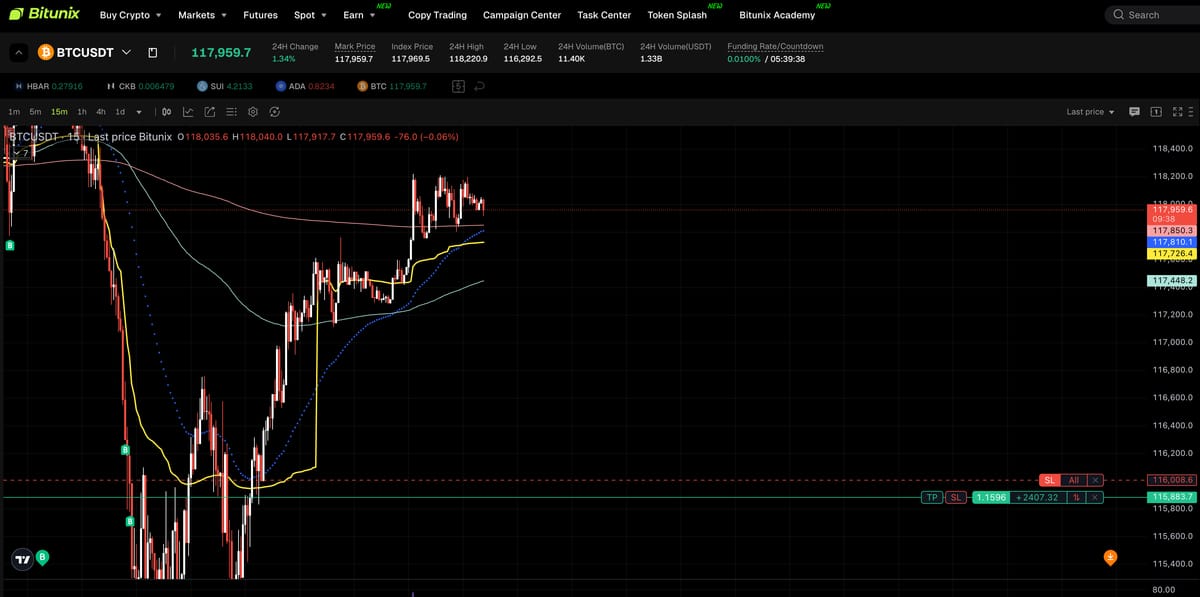Image resolution: width=1200 pixels, height=597 pixels.
Task: Expand the 7 indicators legend chevron
Action: pyautogui.click(x=15, y=153)
